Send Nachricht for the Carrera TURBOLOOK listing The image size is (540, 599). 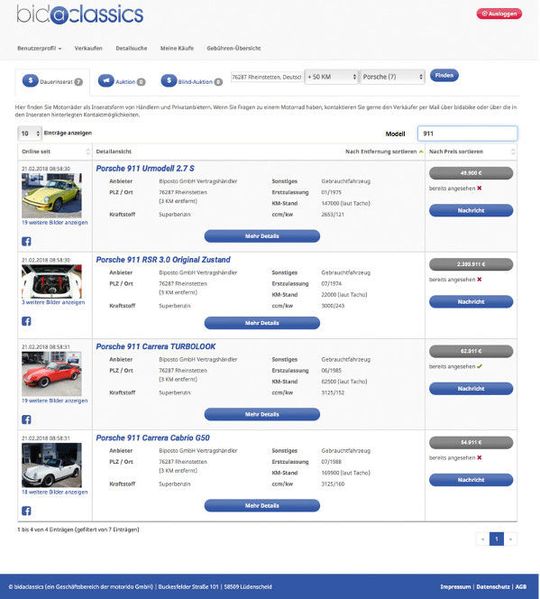click(x=471, y=389)
